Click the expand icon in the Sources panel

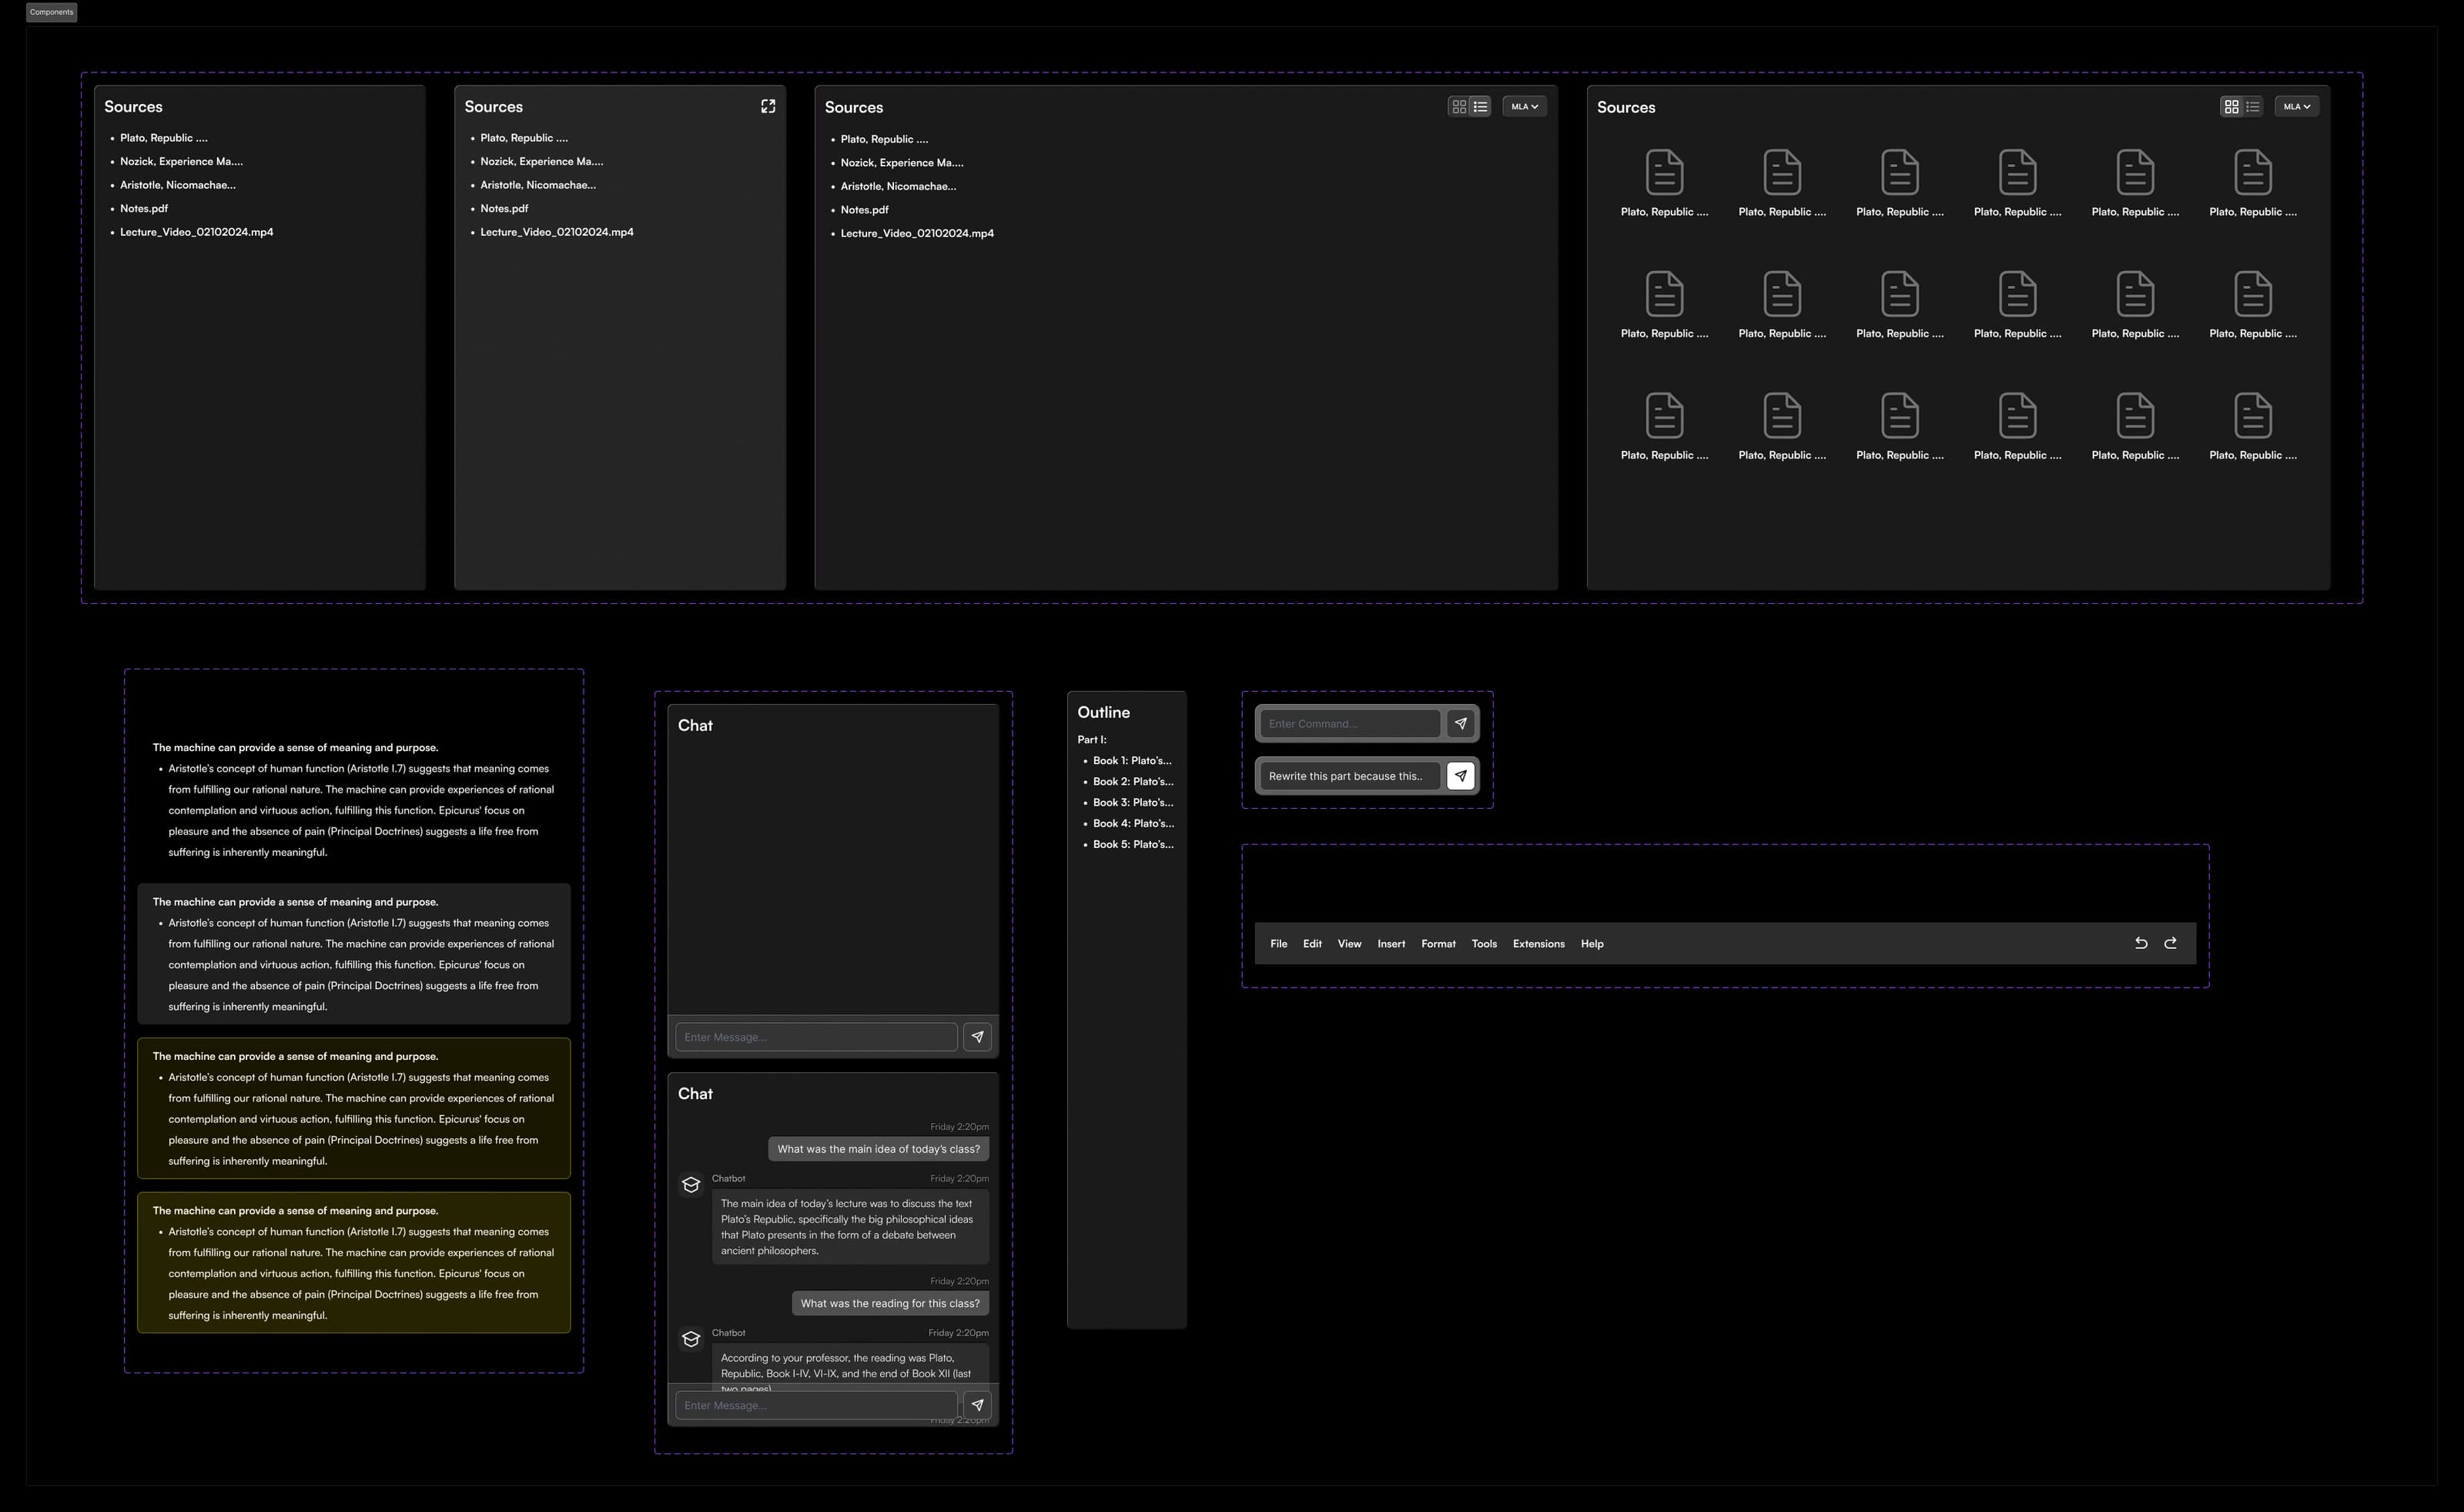tap(768, 106)
